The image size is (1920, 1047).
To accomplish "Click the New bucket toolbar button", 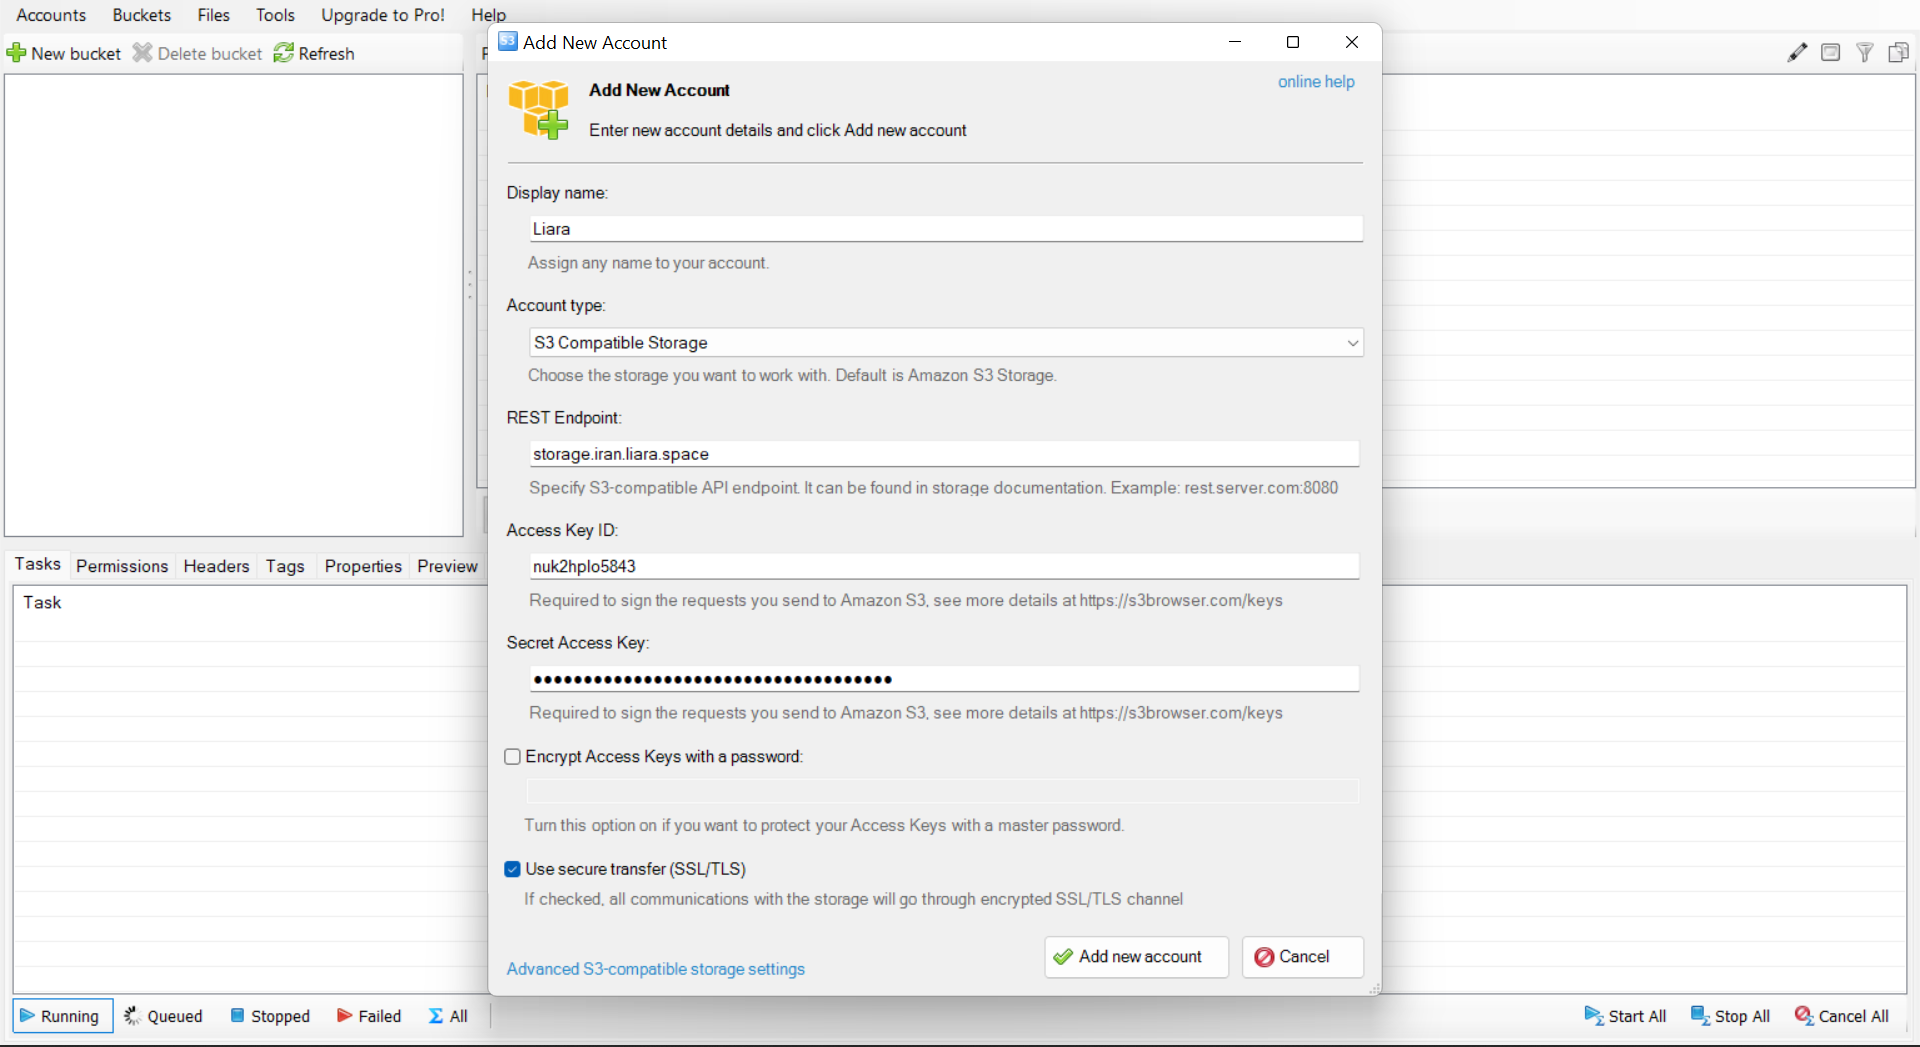I will [x=64, y=53].
